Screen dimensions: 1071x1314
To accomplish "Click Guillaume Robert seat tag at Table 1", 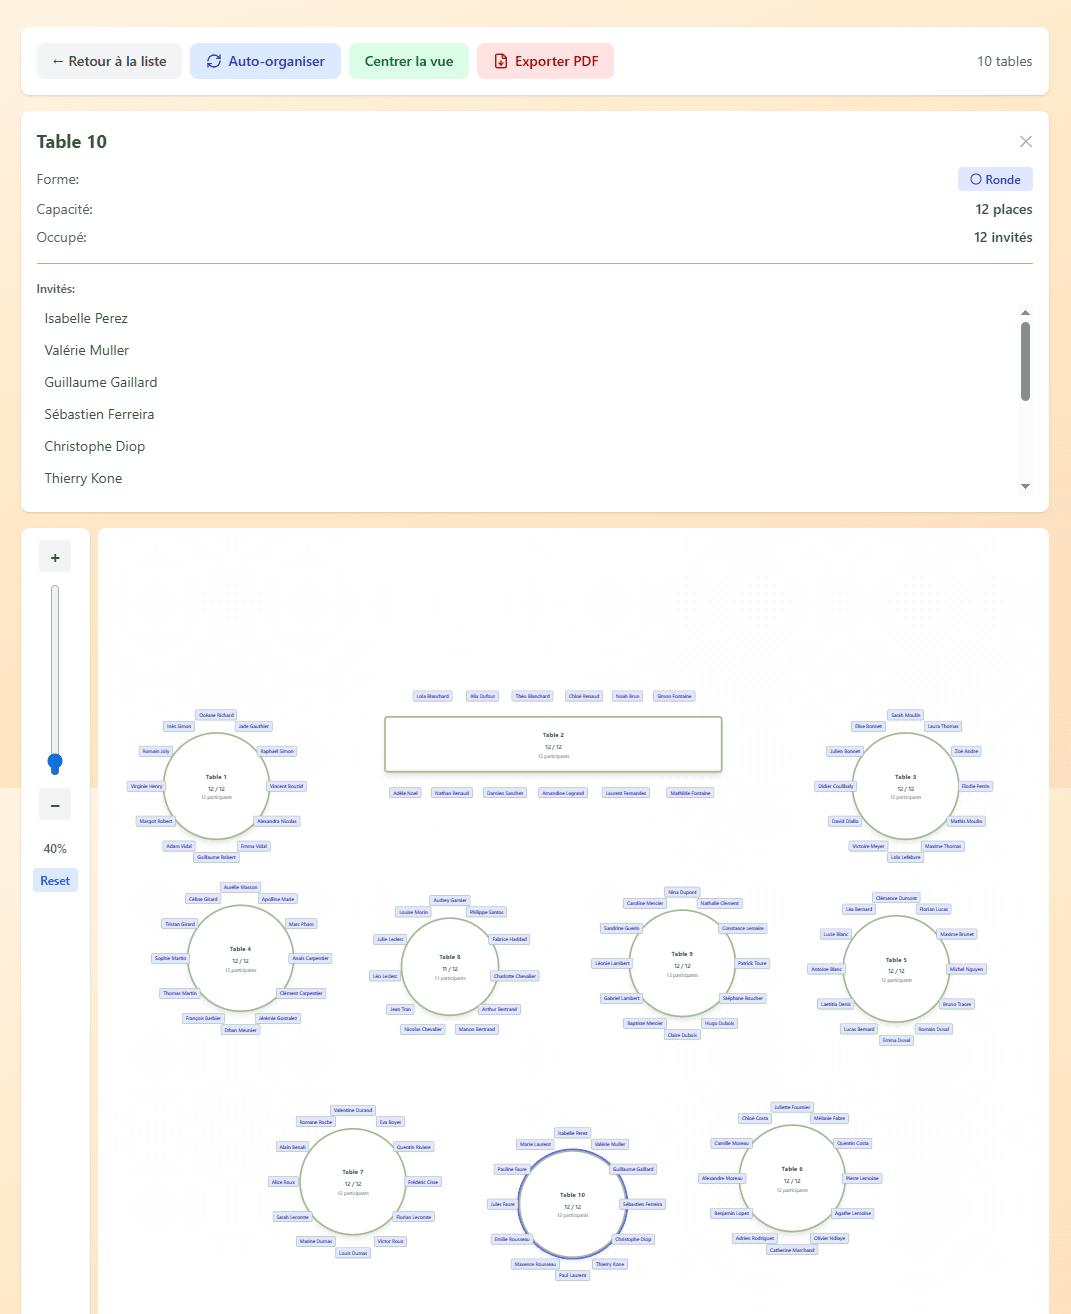I will click(x=216, y=857).
